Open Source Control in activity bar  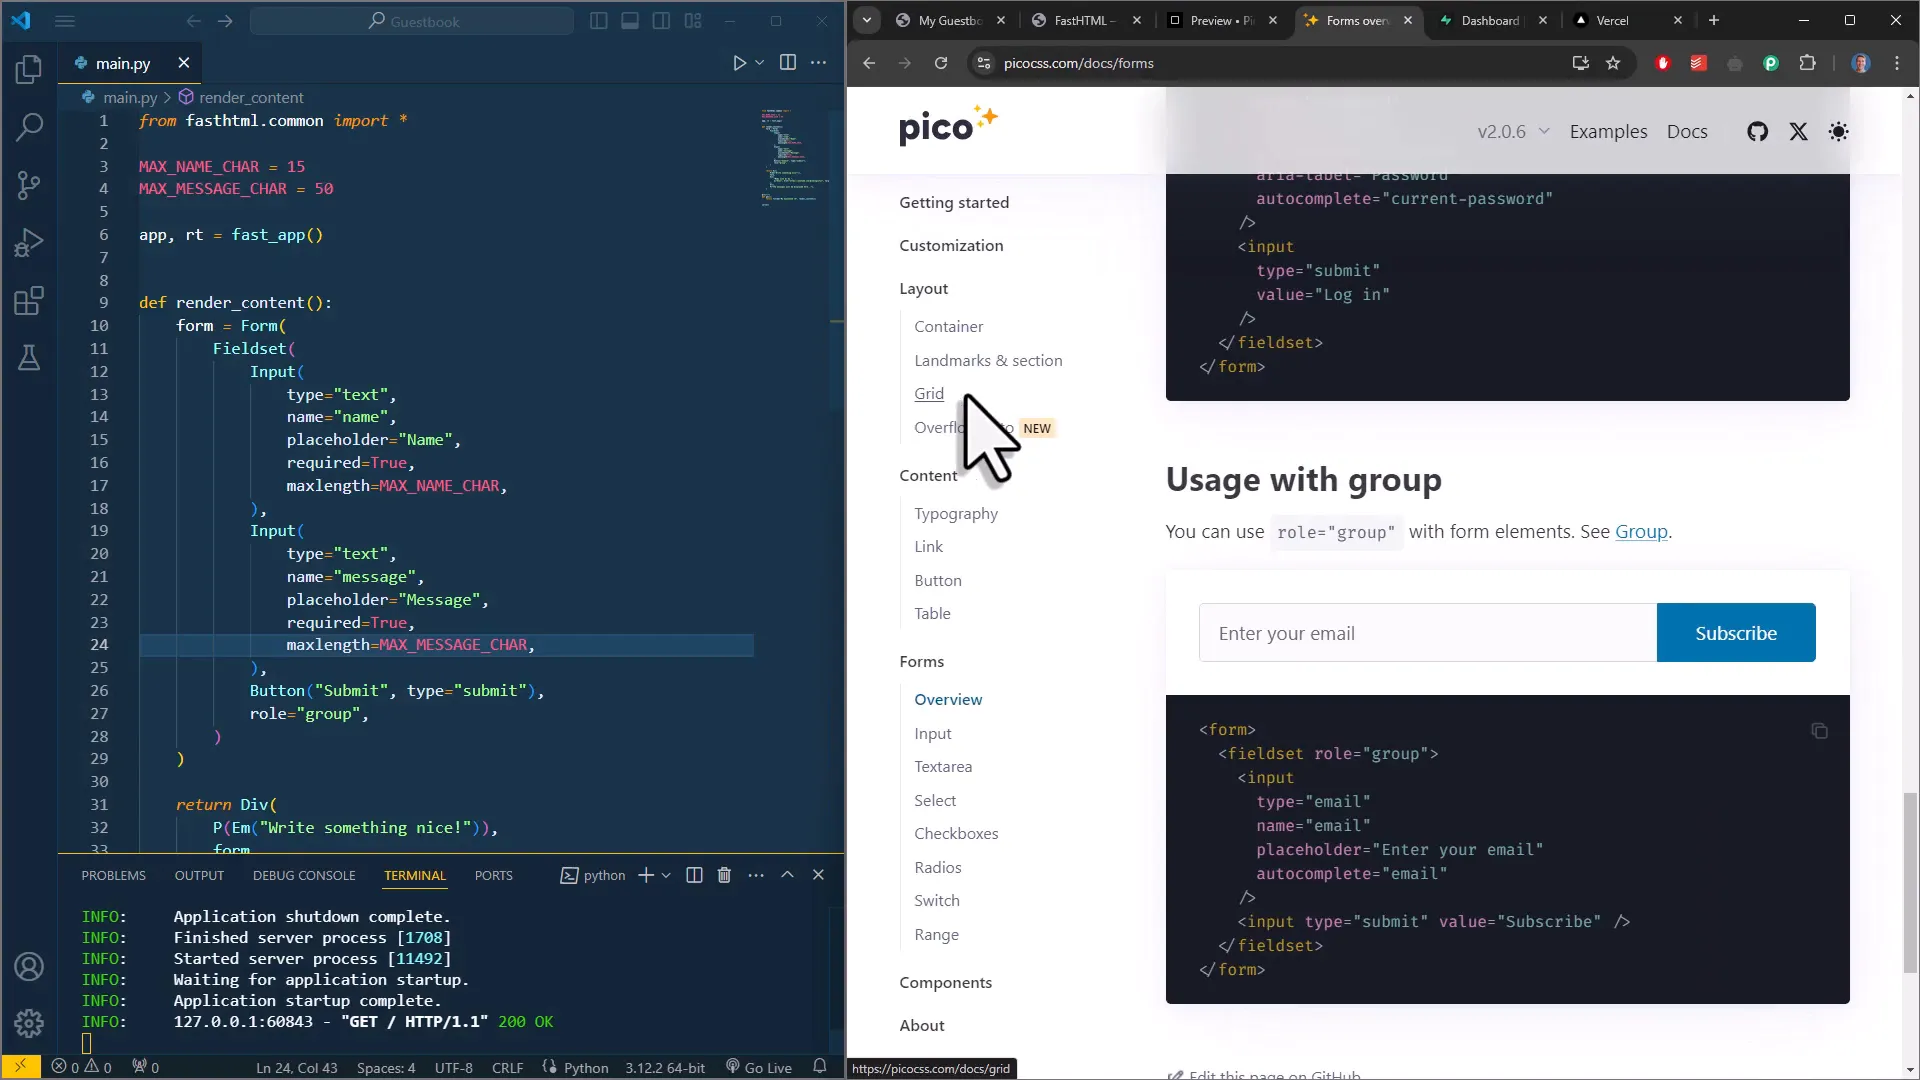29,185
